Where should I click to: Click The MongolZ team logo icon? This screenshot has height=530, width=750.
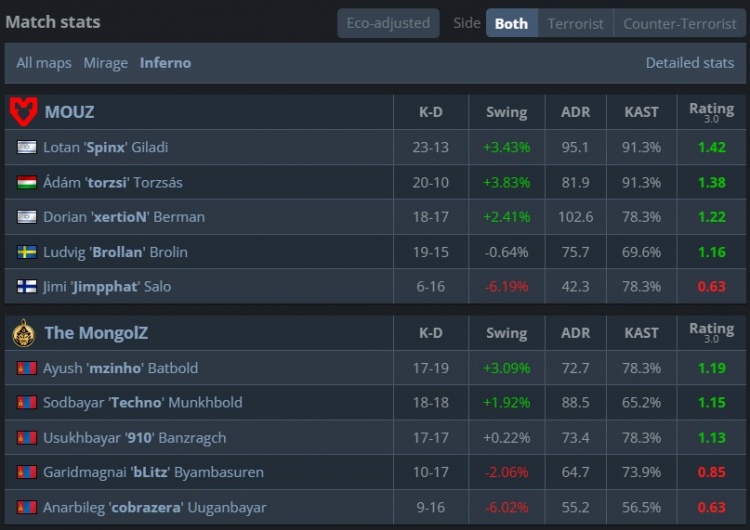coord(23,333)
